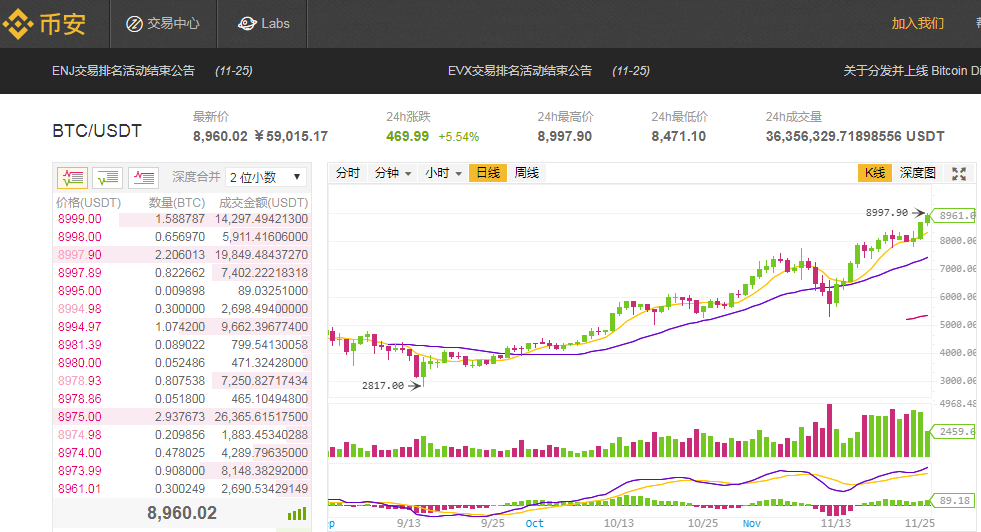Viewport: 981px width, 532px height.
Task: Open 交易中心 trading center menu
Action: pyautogui.click(x=162, y=23)
